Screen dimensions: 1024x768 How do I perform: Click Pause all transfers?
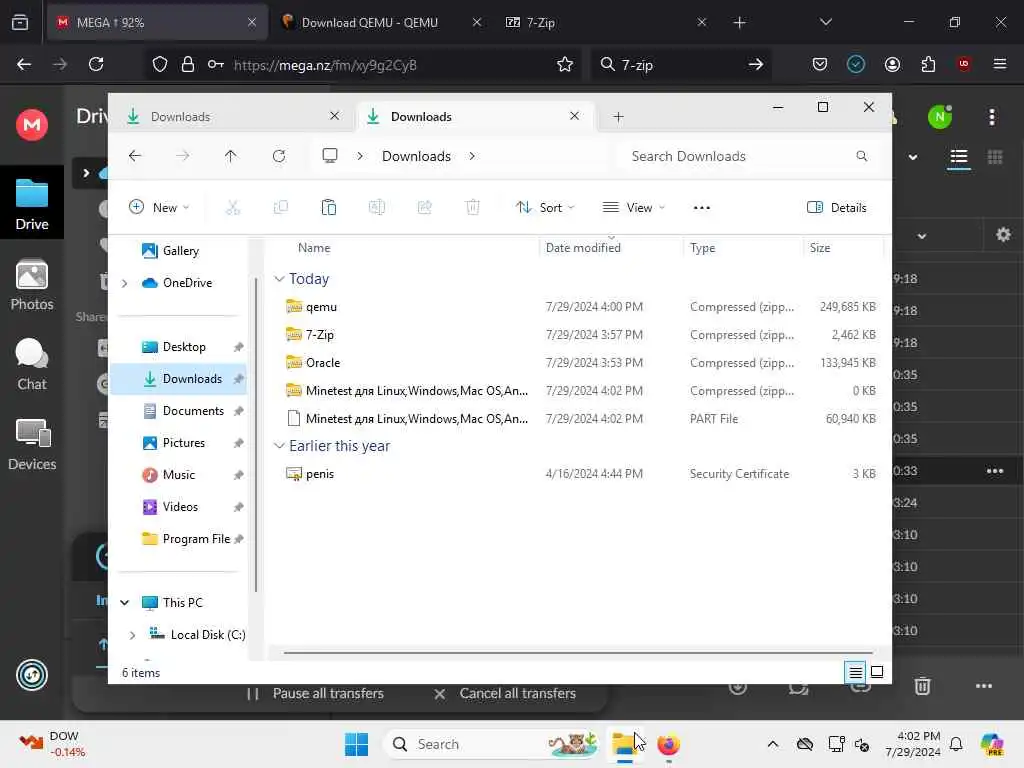click(315, 694)
